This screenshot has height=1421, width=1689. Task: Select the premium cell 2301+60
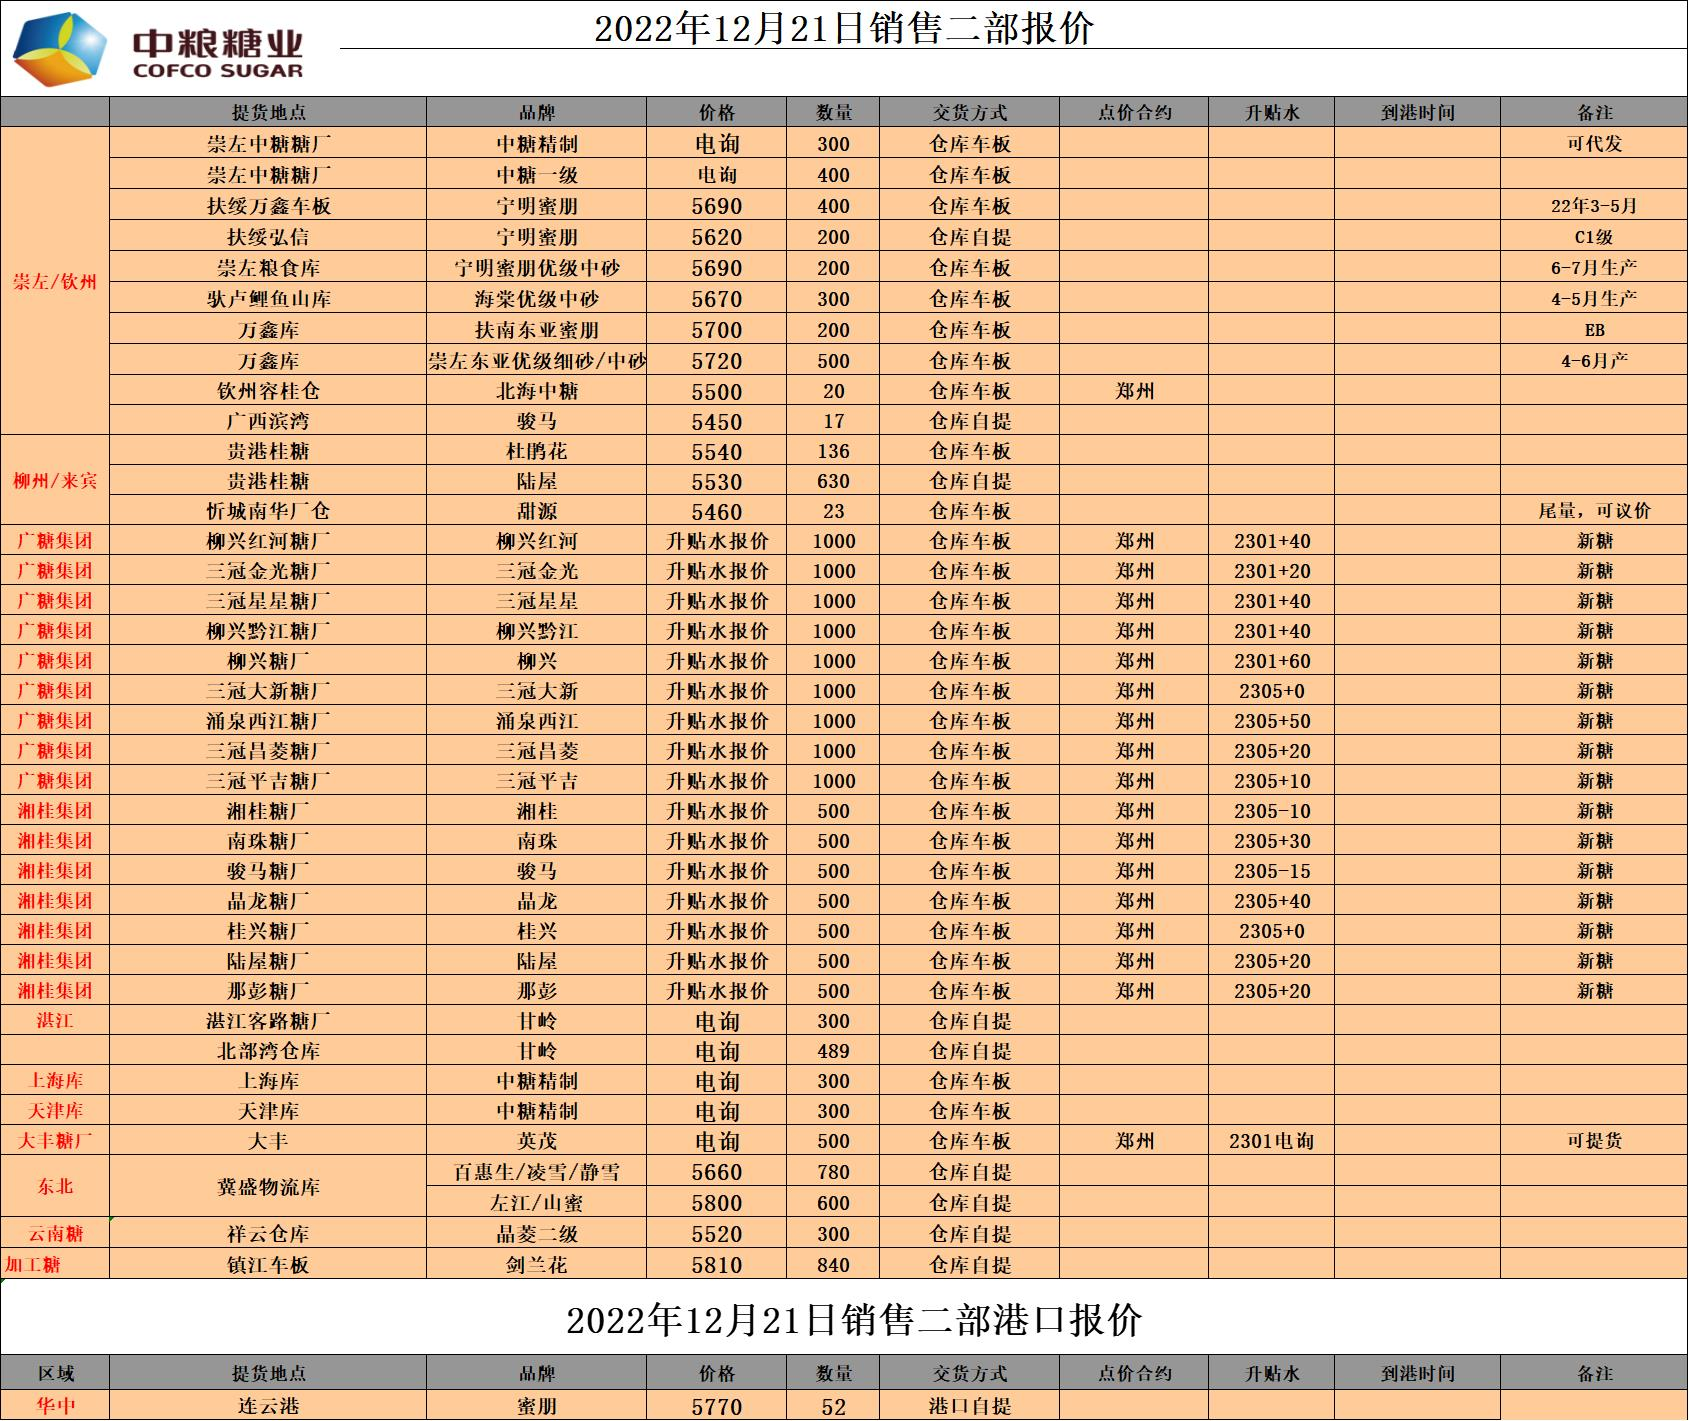[1271, 661]
